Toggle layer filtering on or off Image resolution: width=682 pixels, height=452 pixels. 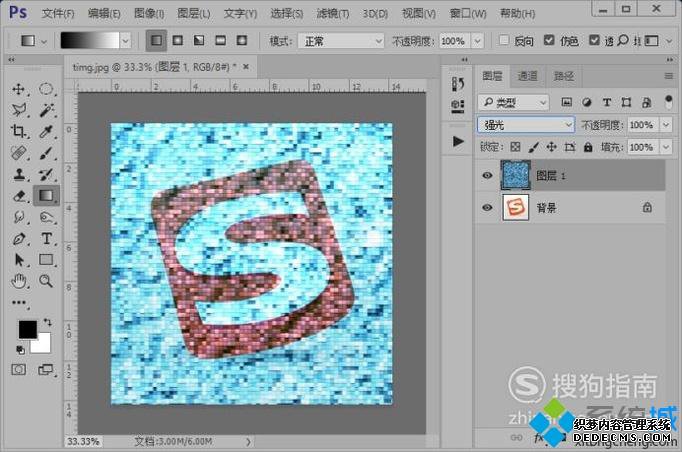tap(669, 102)
